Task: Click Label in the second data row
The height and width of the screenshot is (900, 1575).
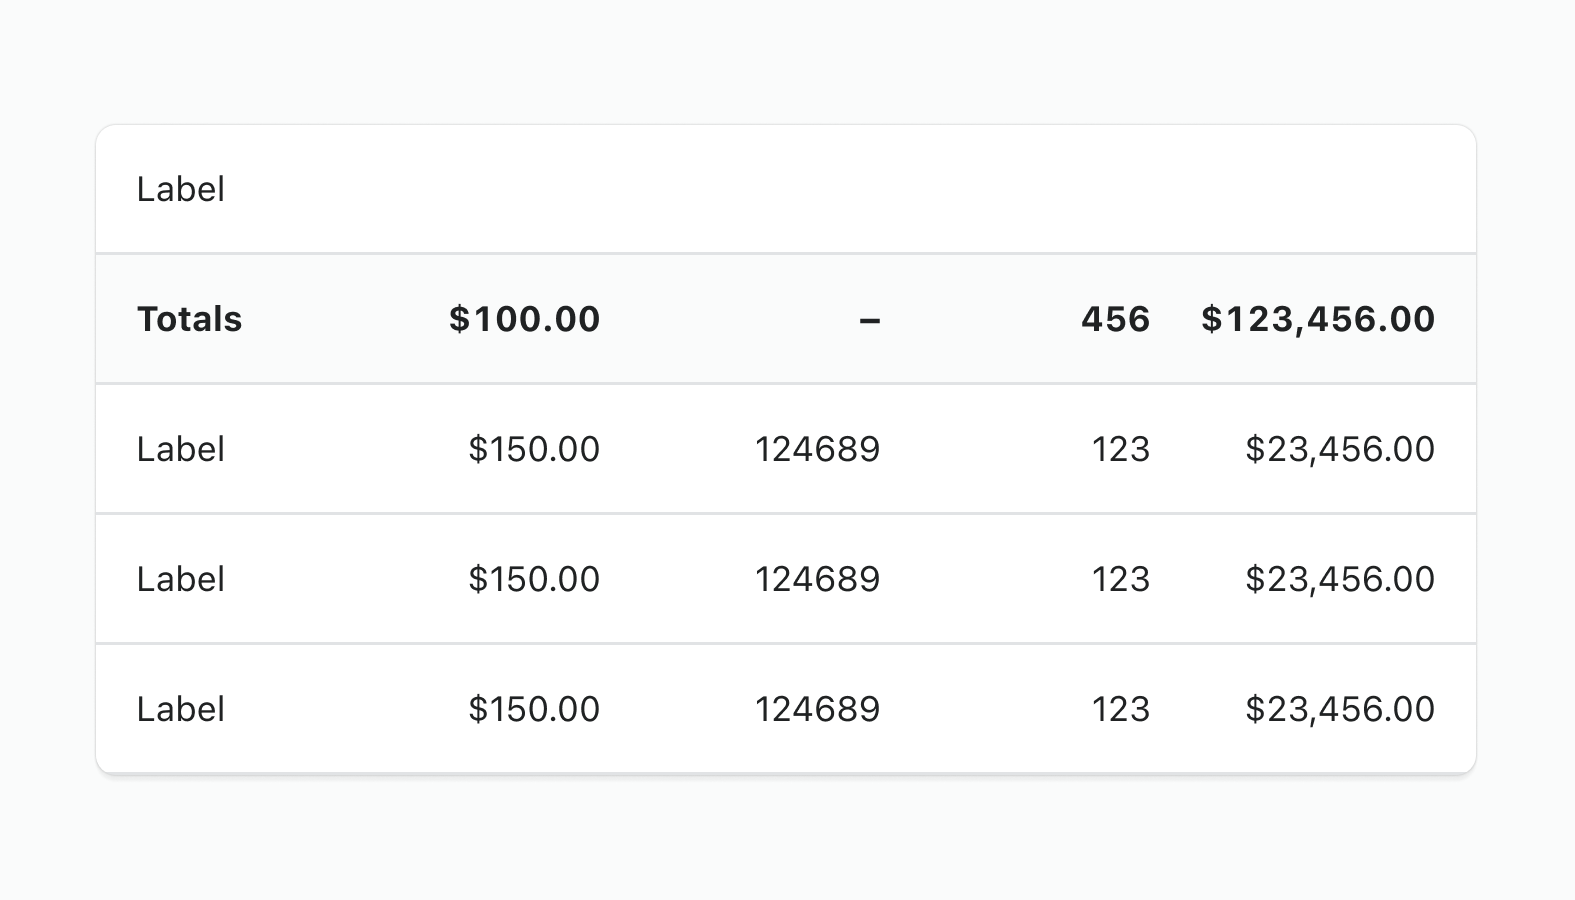Action: tap(181, 579)
